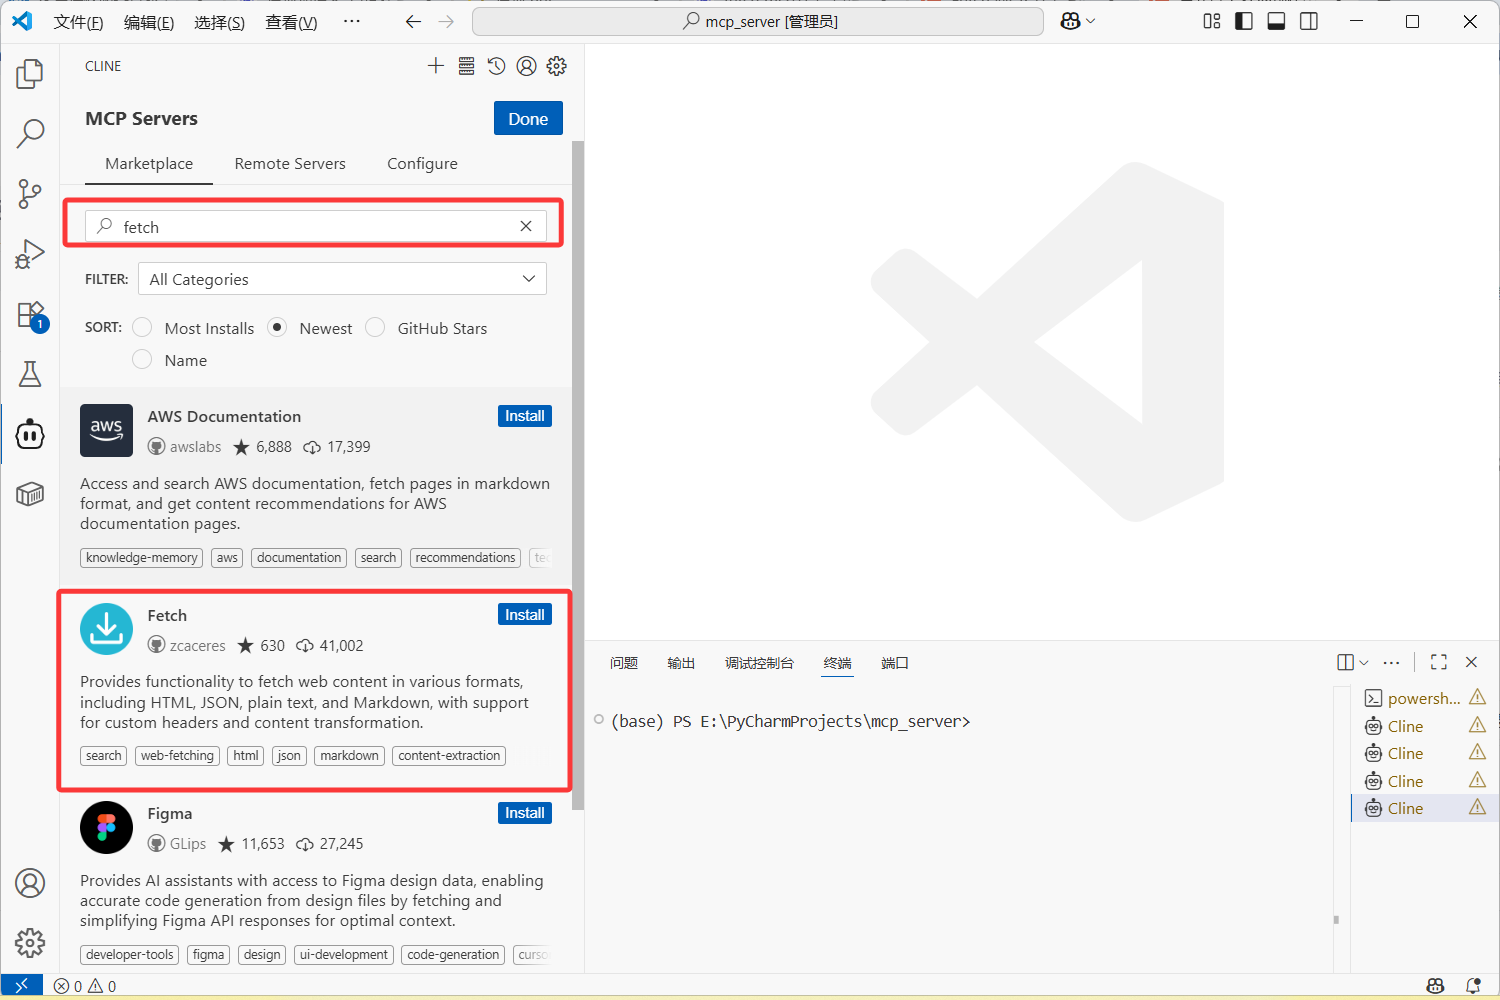The image size is (1500, 1000).
Task: Open Cline account icon in header
Action: coord(526,66)
